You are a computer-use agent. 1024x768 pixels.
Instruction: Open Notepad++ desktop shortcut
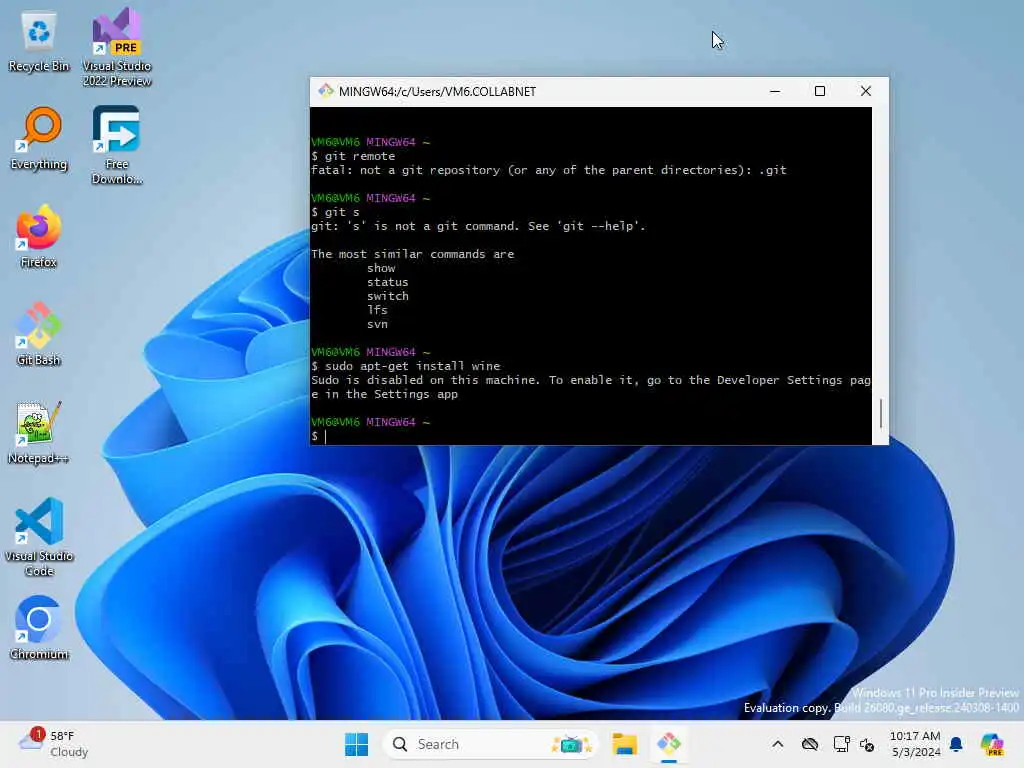39,432
